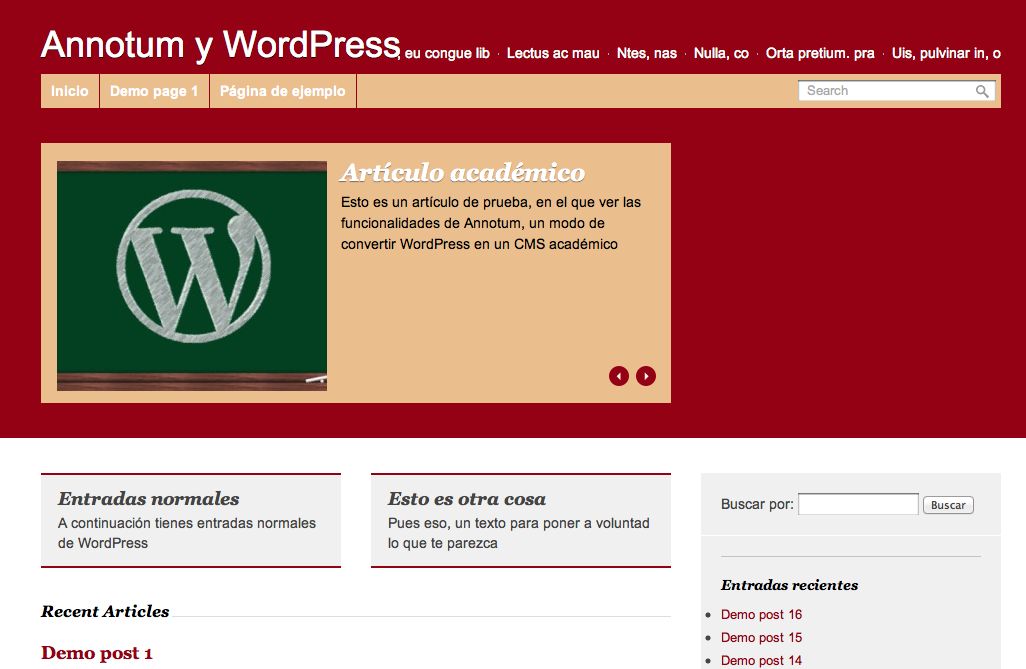Screen dimensions: 1026x669
Task: Open the Página de ejemplo menu item
Action: pyautogui.click(x=283, y=91)
